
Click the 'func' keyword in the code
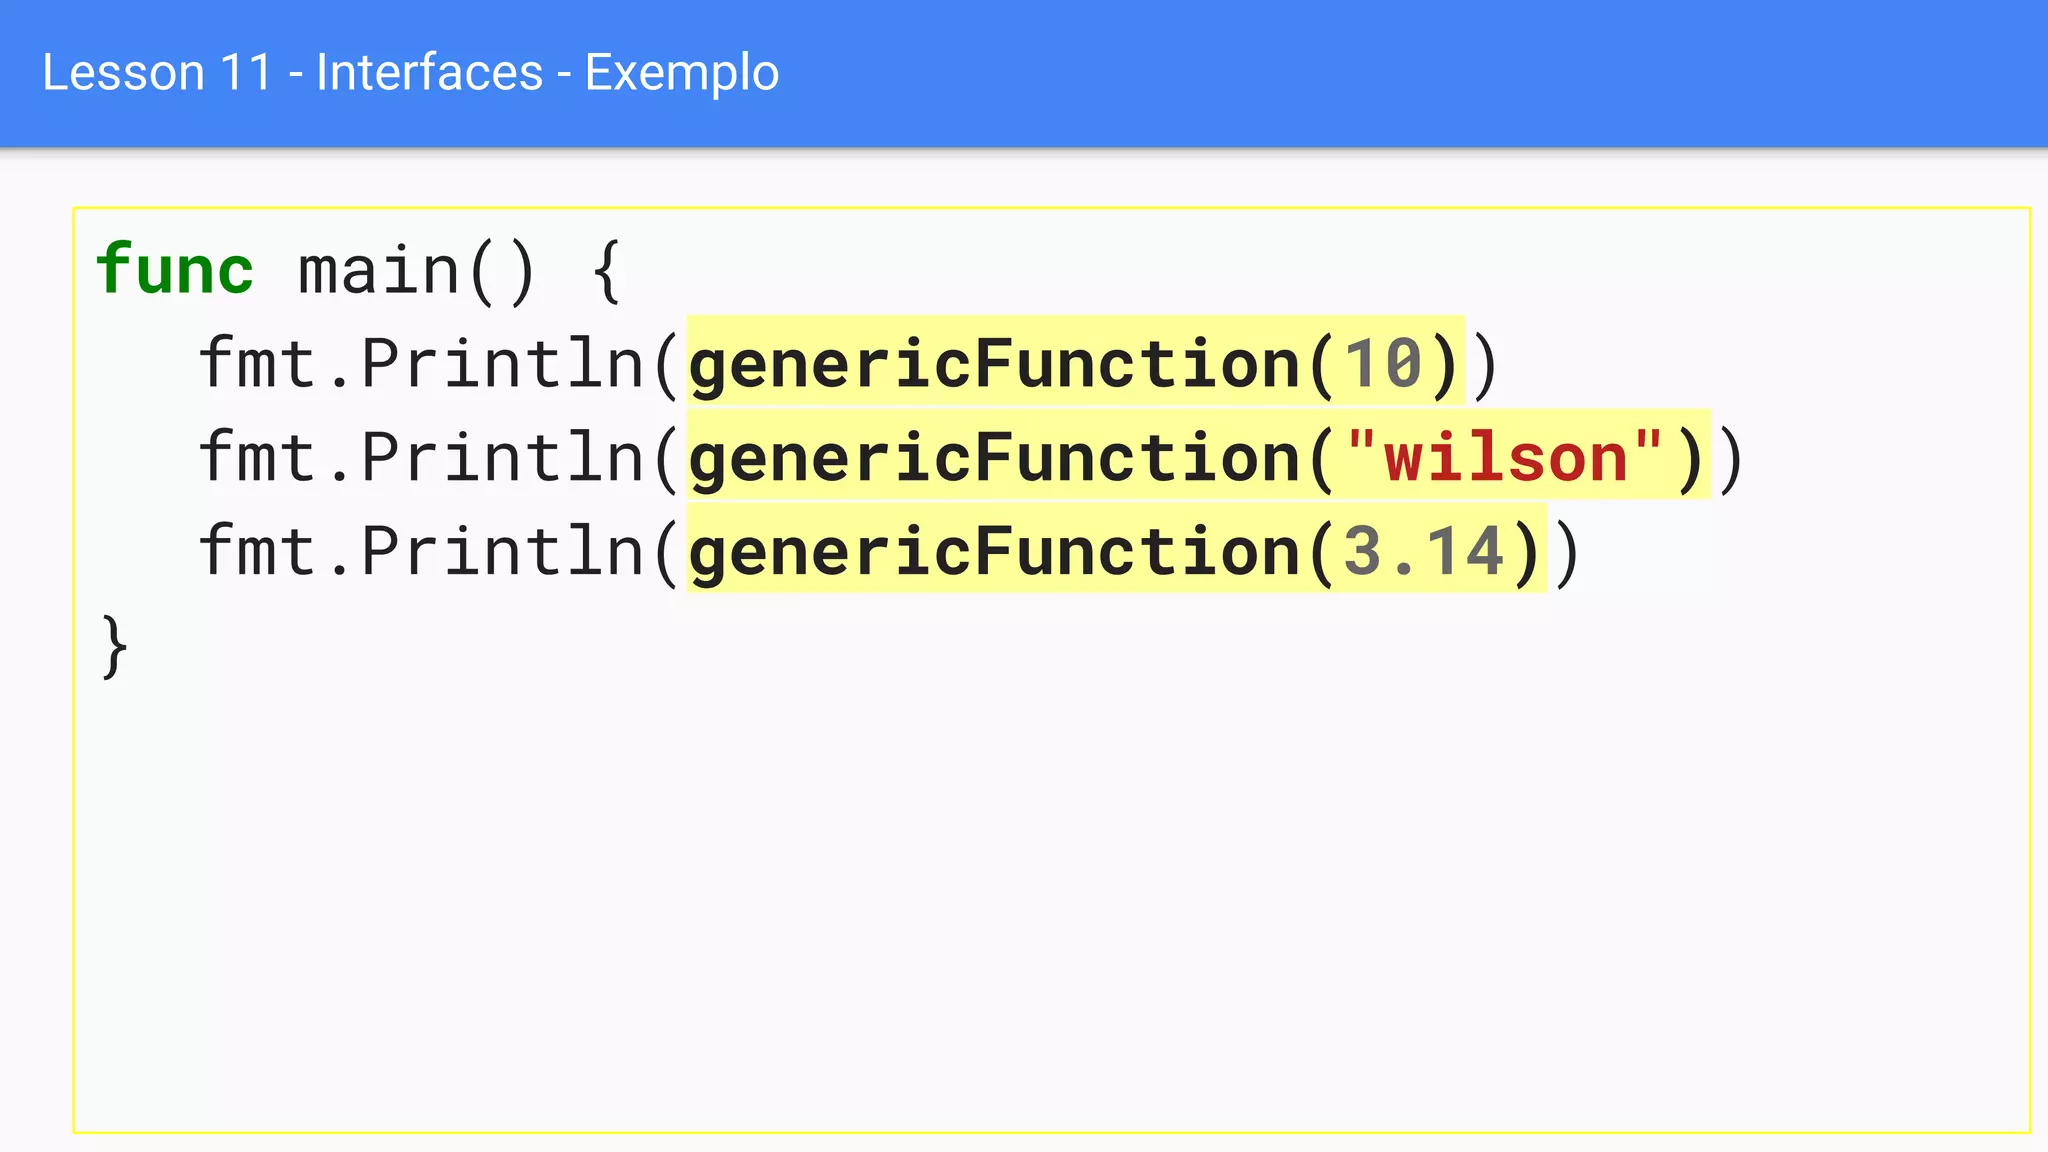pos(175,269)
